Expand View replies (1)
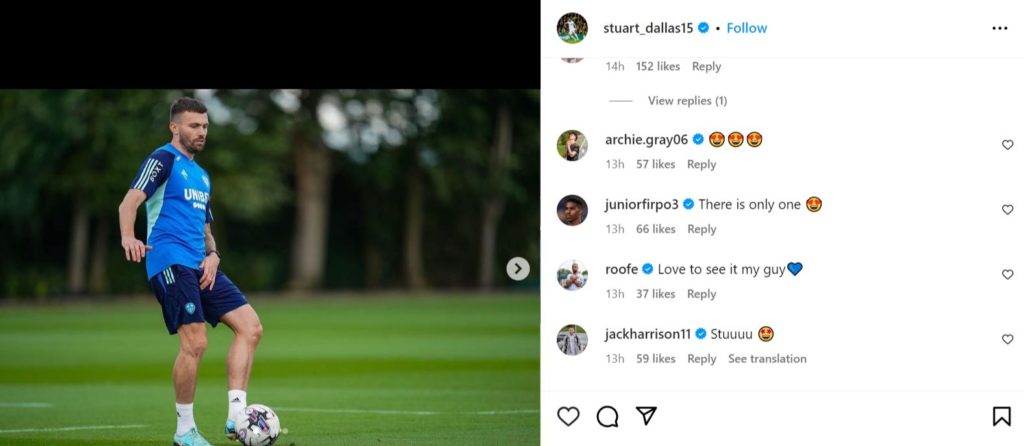The width and height of the screenshot is (1024, 446). pyautogui.click(x=687, y=101)
